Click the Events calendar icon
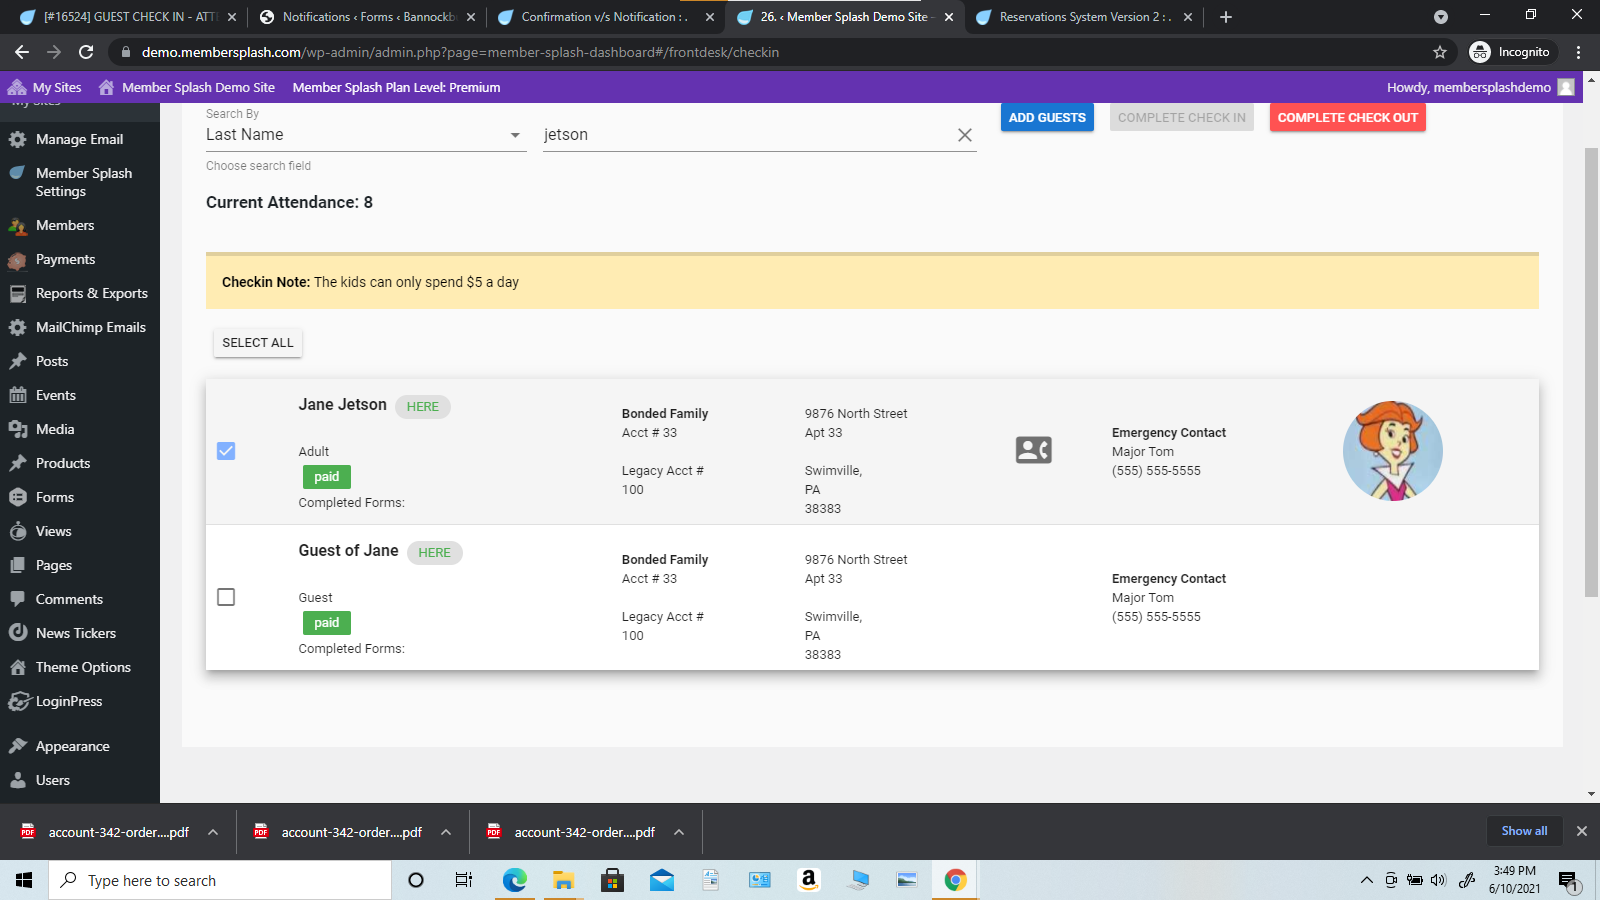Image resolution: width=1600 pixels, height=900 pixels. (17, 395)
